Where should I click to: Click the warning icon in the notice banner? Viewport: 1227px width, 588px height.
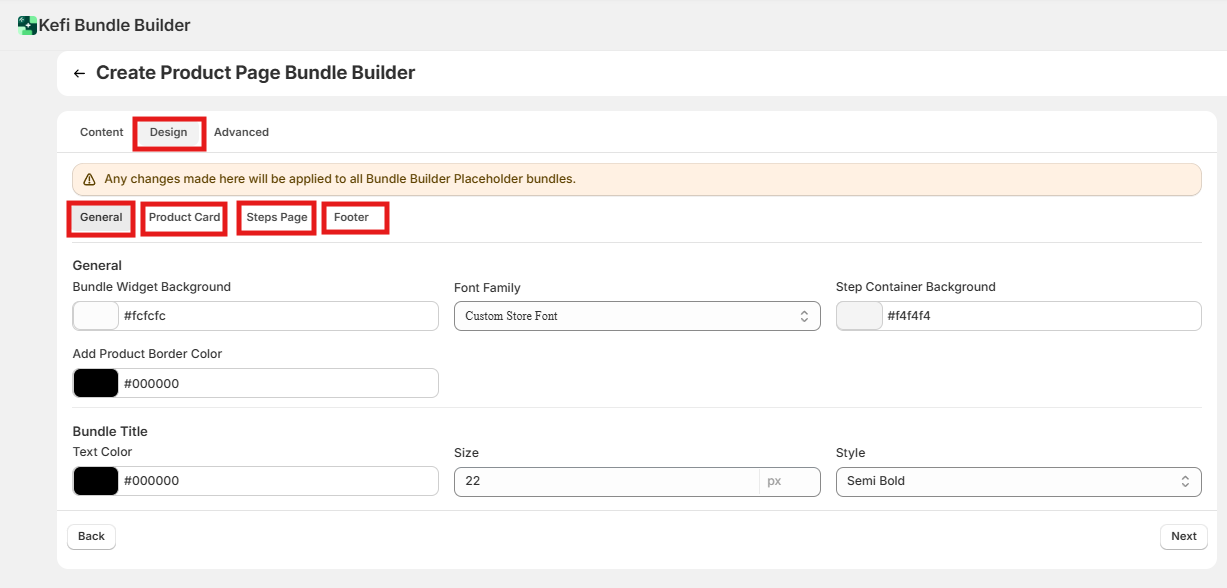tap(89, 180)
